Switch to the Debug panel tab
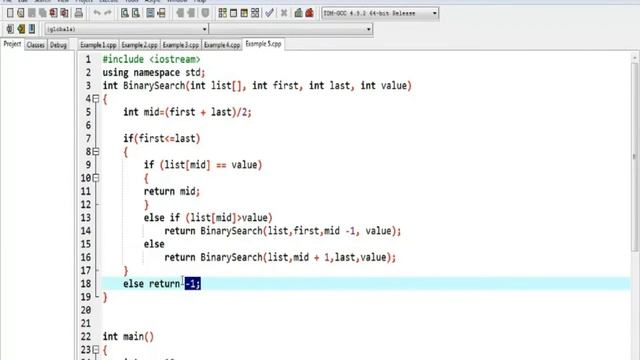This screenshot has width=640, height=360. 58,45
